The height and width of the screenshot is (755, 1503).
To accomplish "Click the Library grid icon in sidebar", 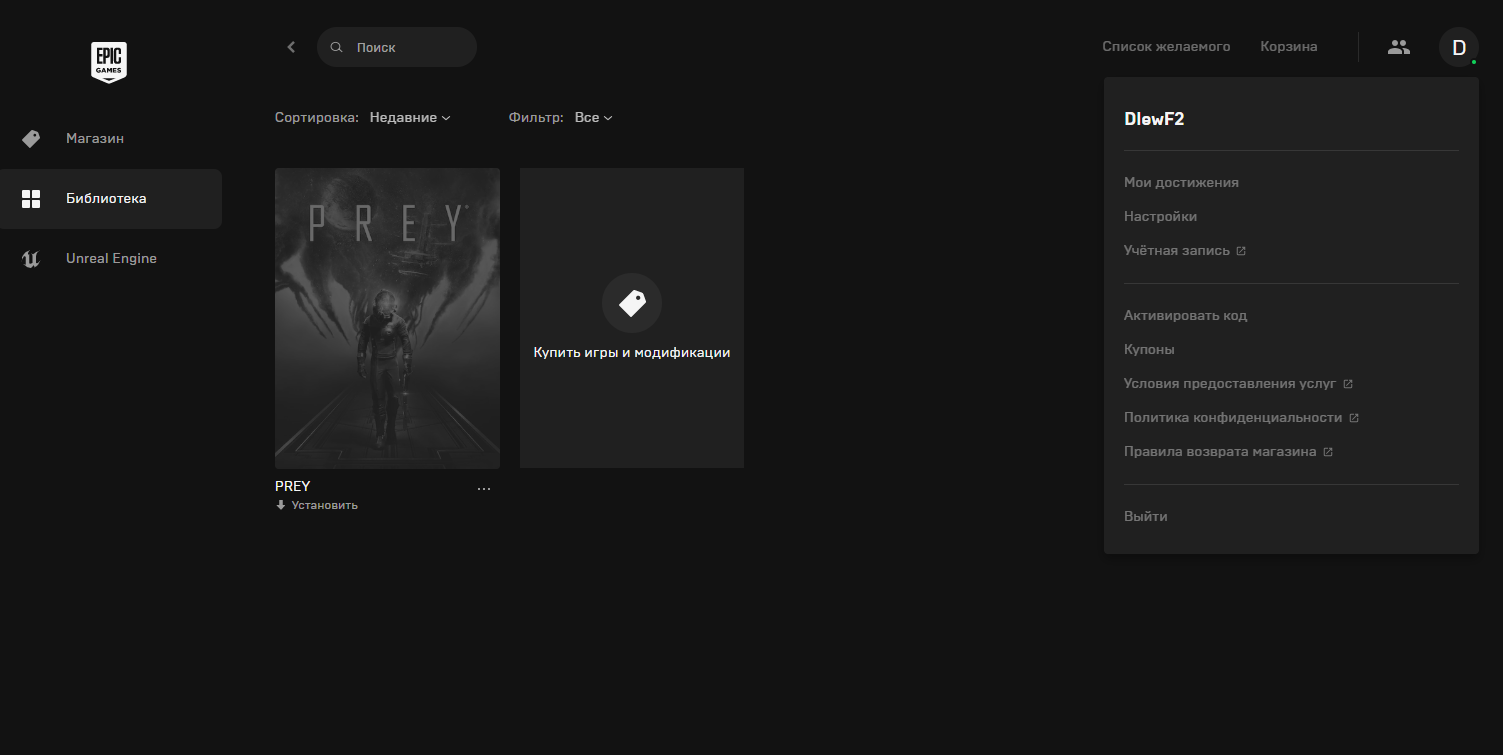I will pos(31,198).
